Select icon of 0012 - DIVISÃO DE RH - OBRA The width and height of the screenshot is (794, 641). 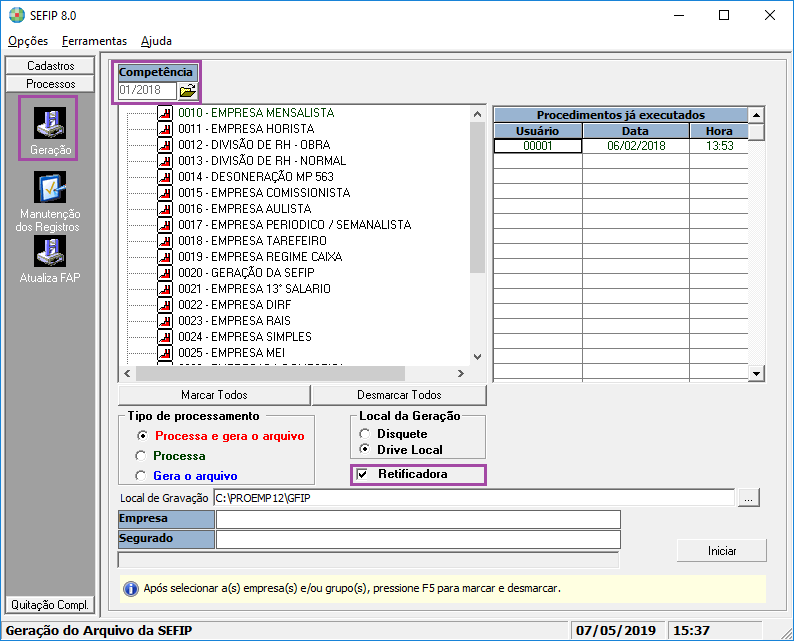coord(165,145)
